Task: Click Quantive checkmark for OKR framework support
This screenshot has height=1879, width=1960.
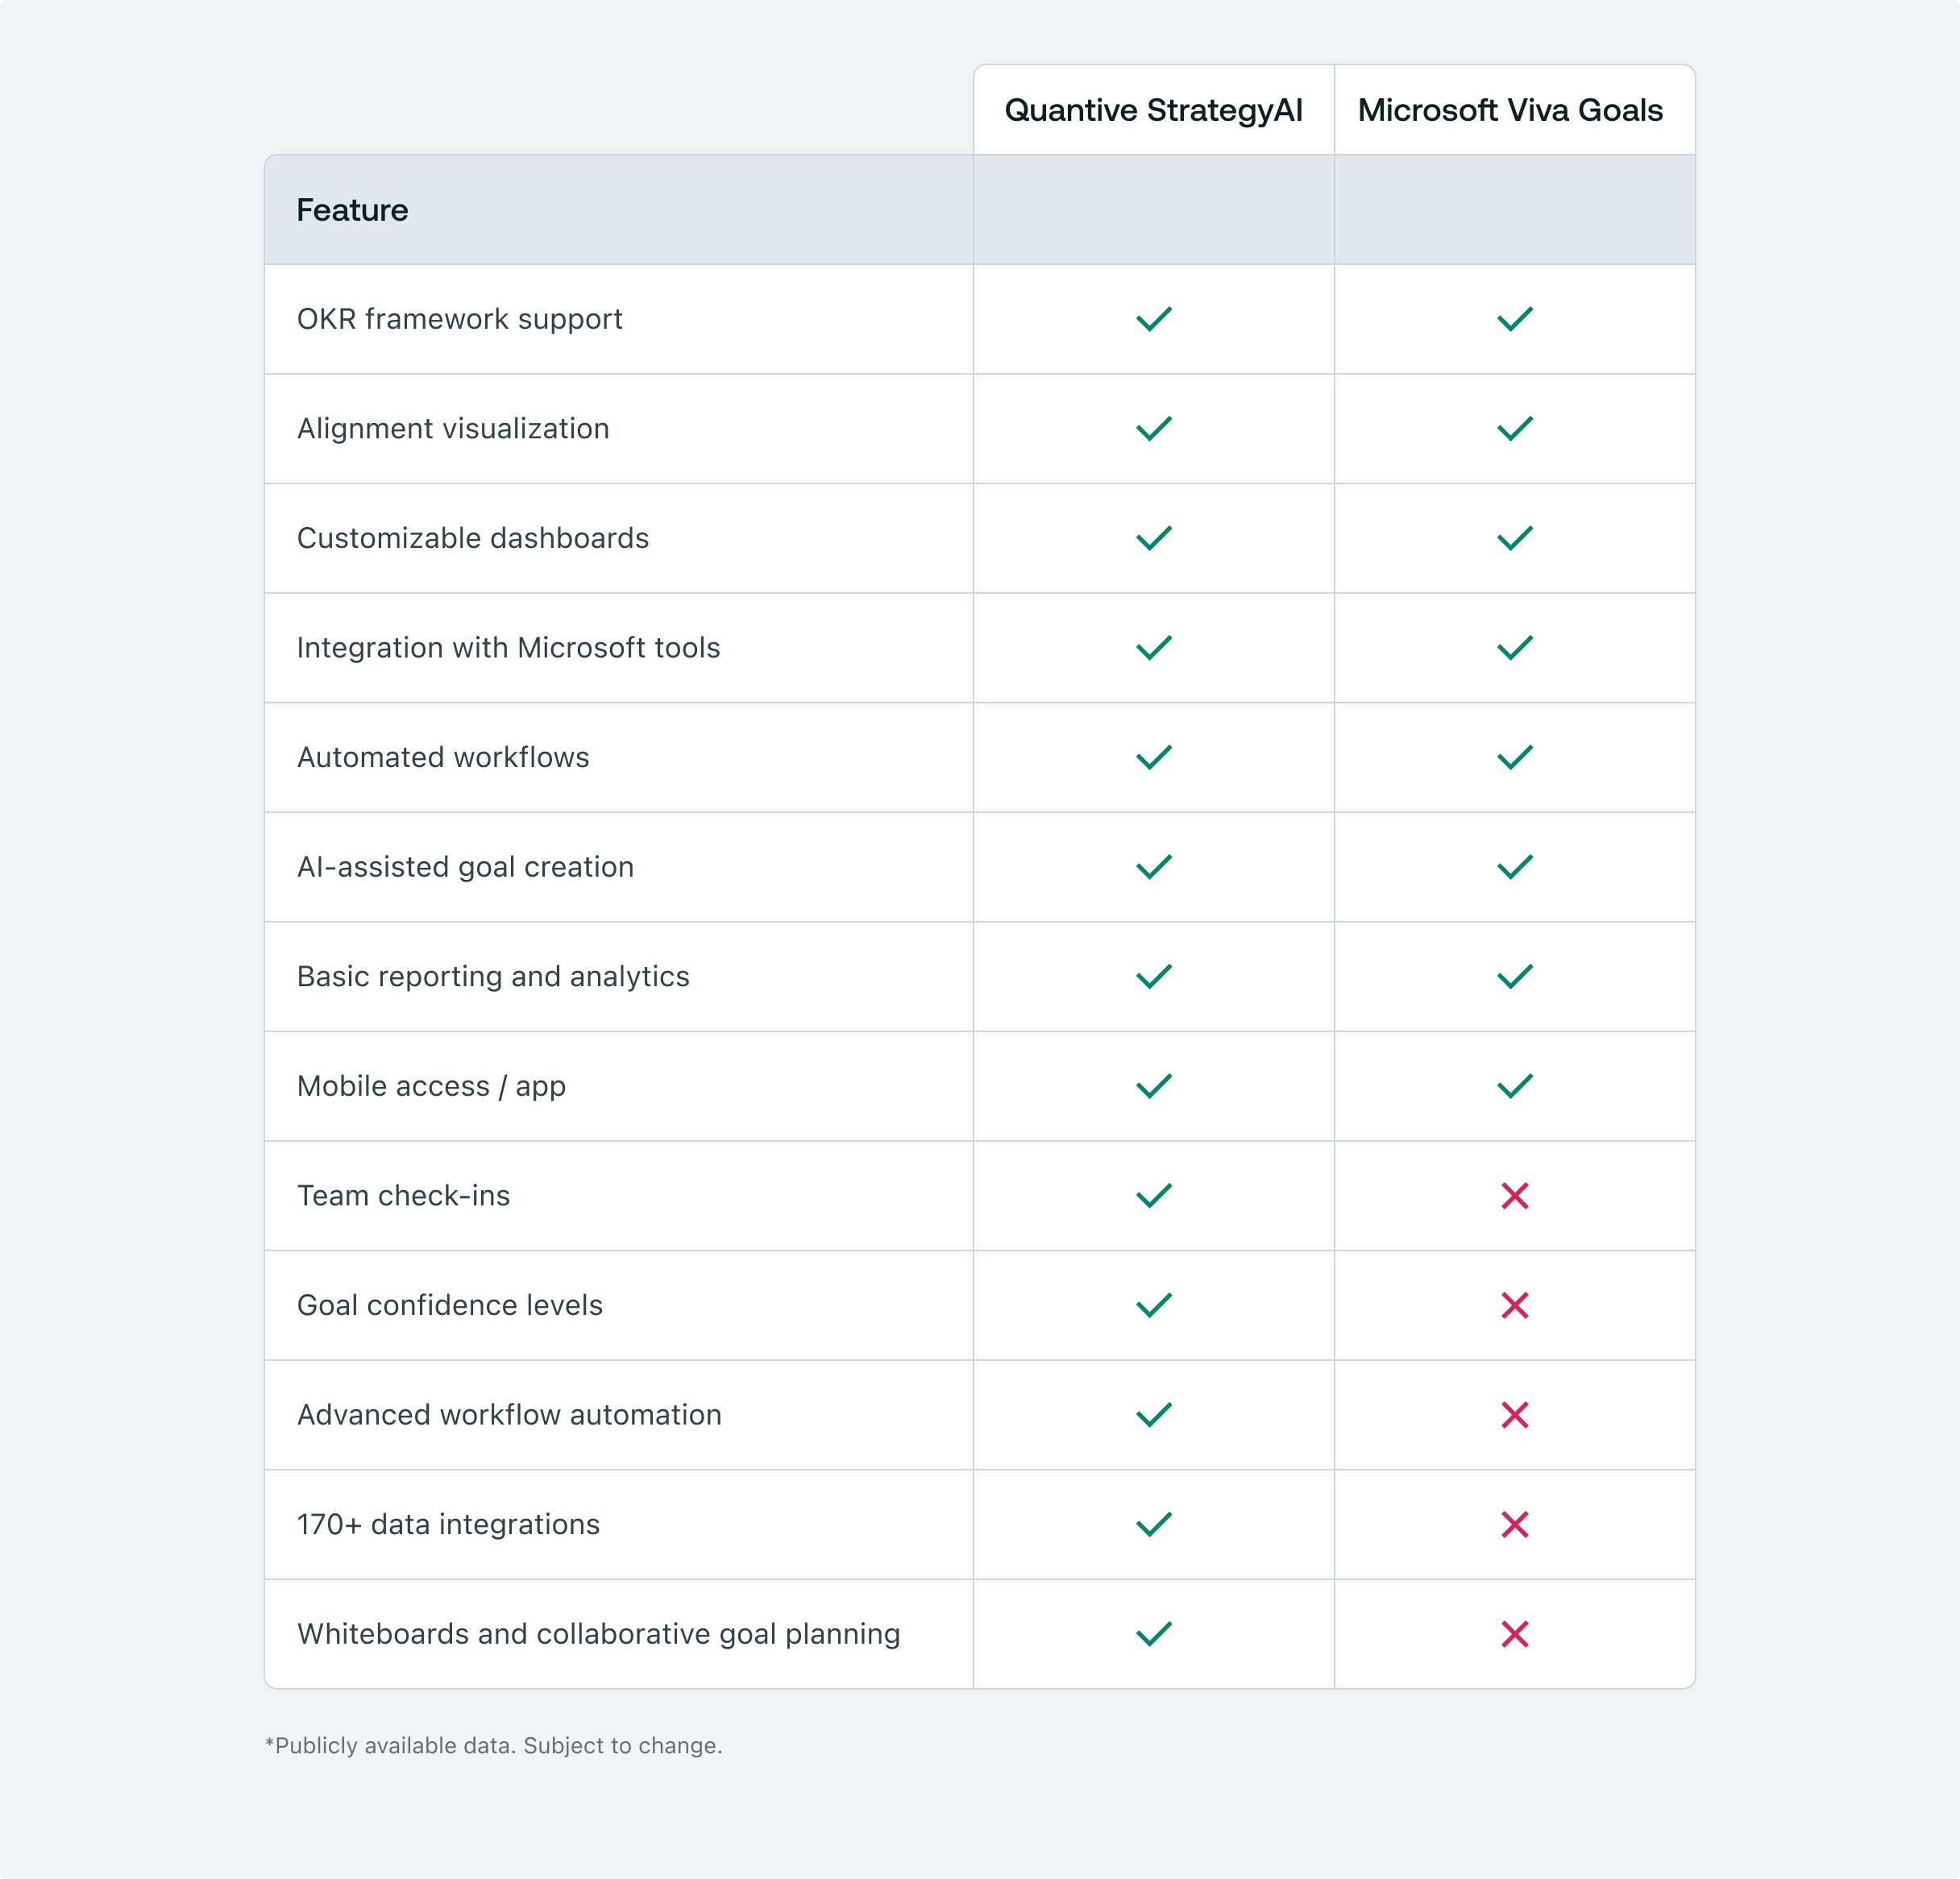Action: (1153, 319)
